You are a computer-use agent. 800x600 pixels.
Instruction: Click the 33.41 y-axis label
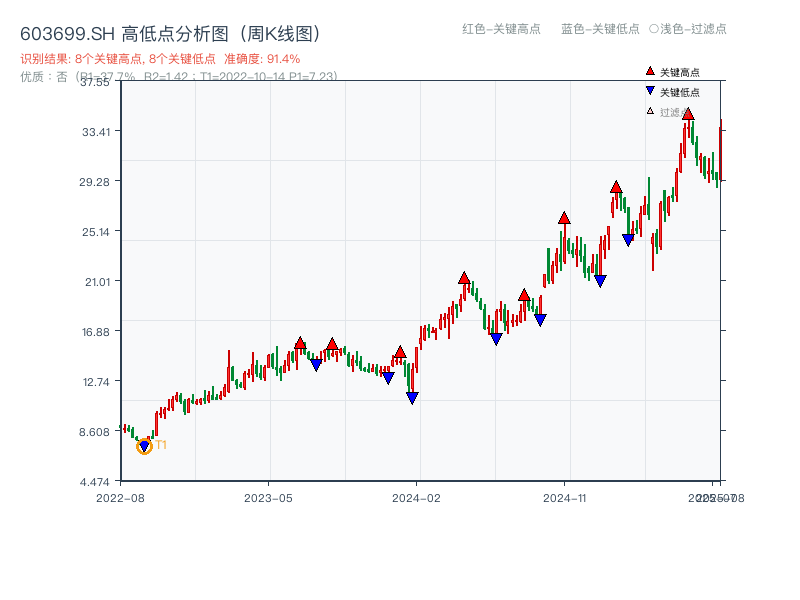[x=96, y=132]
